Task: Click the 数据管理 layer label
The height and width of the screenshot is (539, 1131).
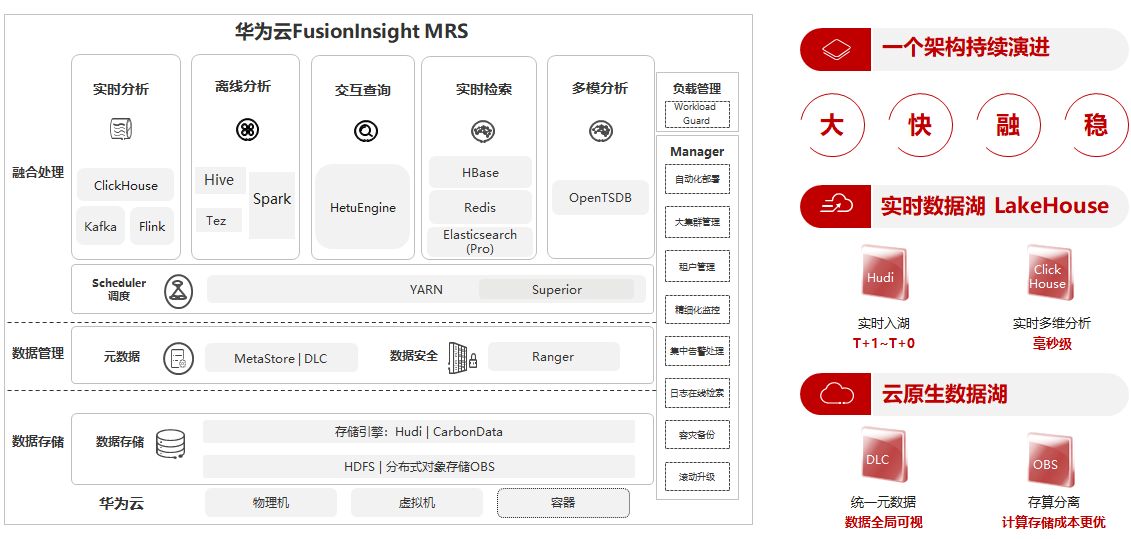Action: tap(38, 353)
